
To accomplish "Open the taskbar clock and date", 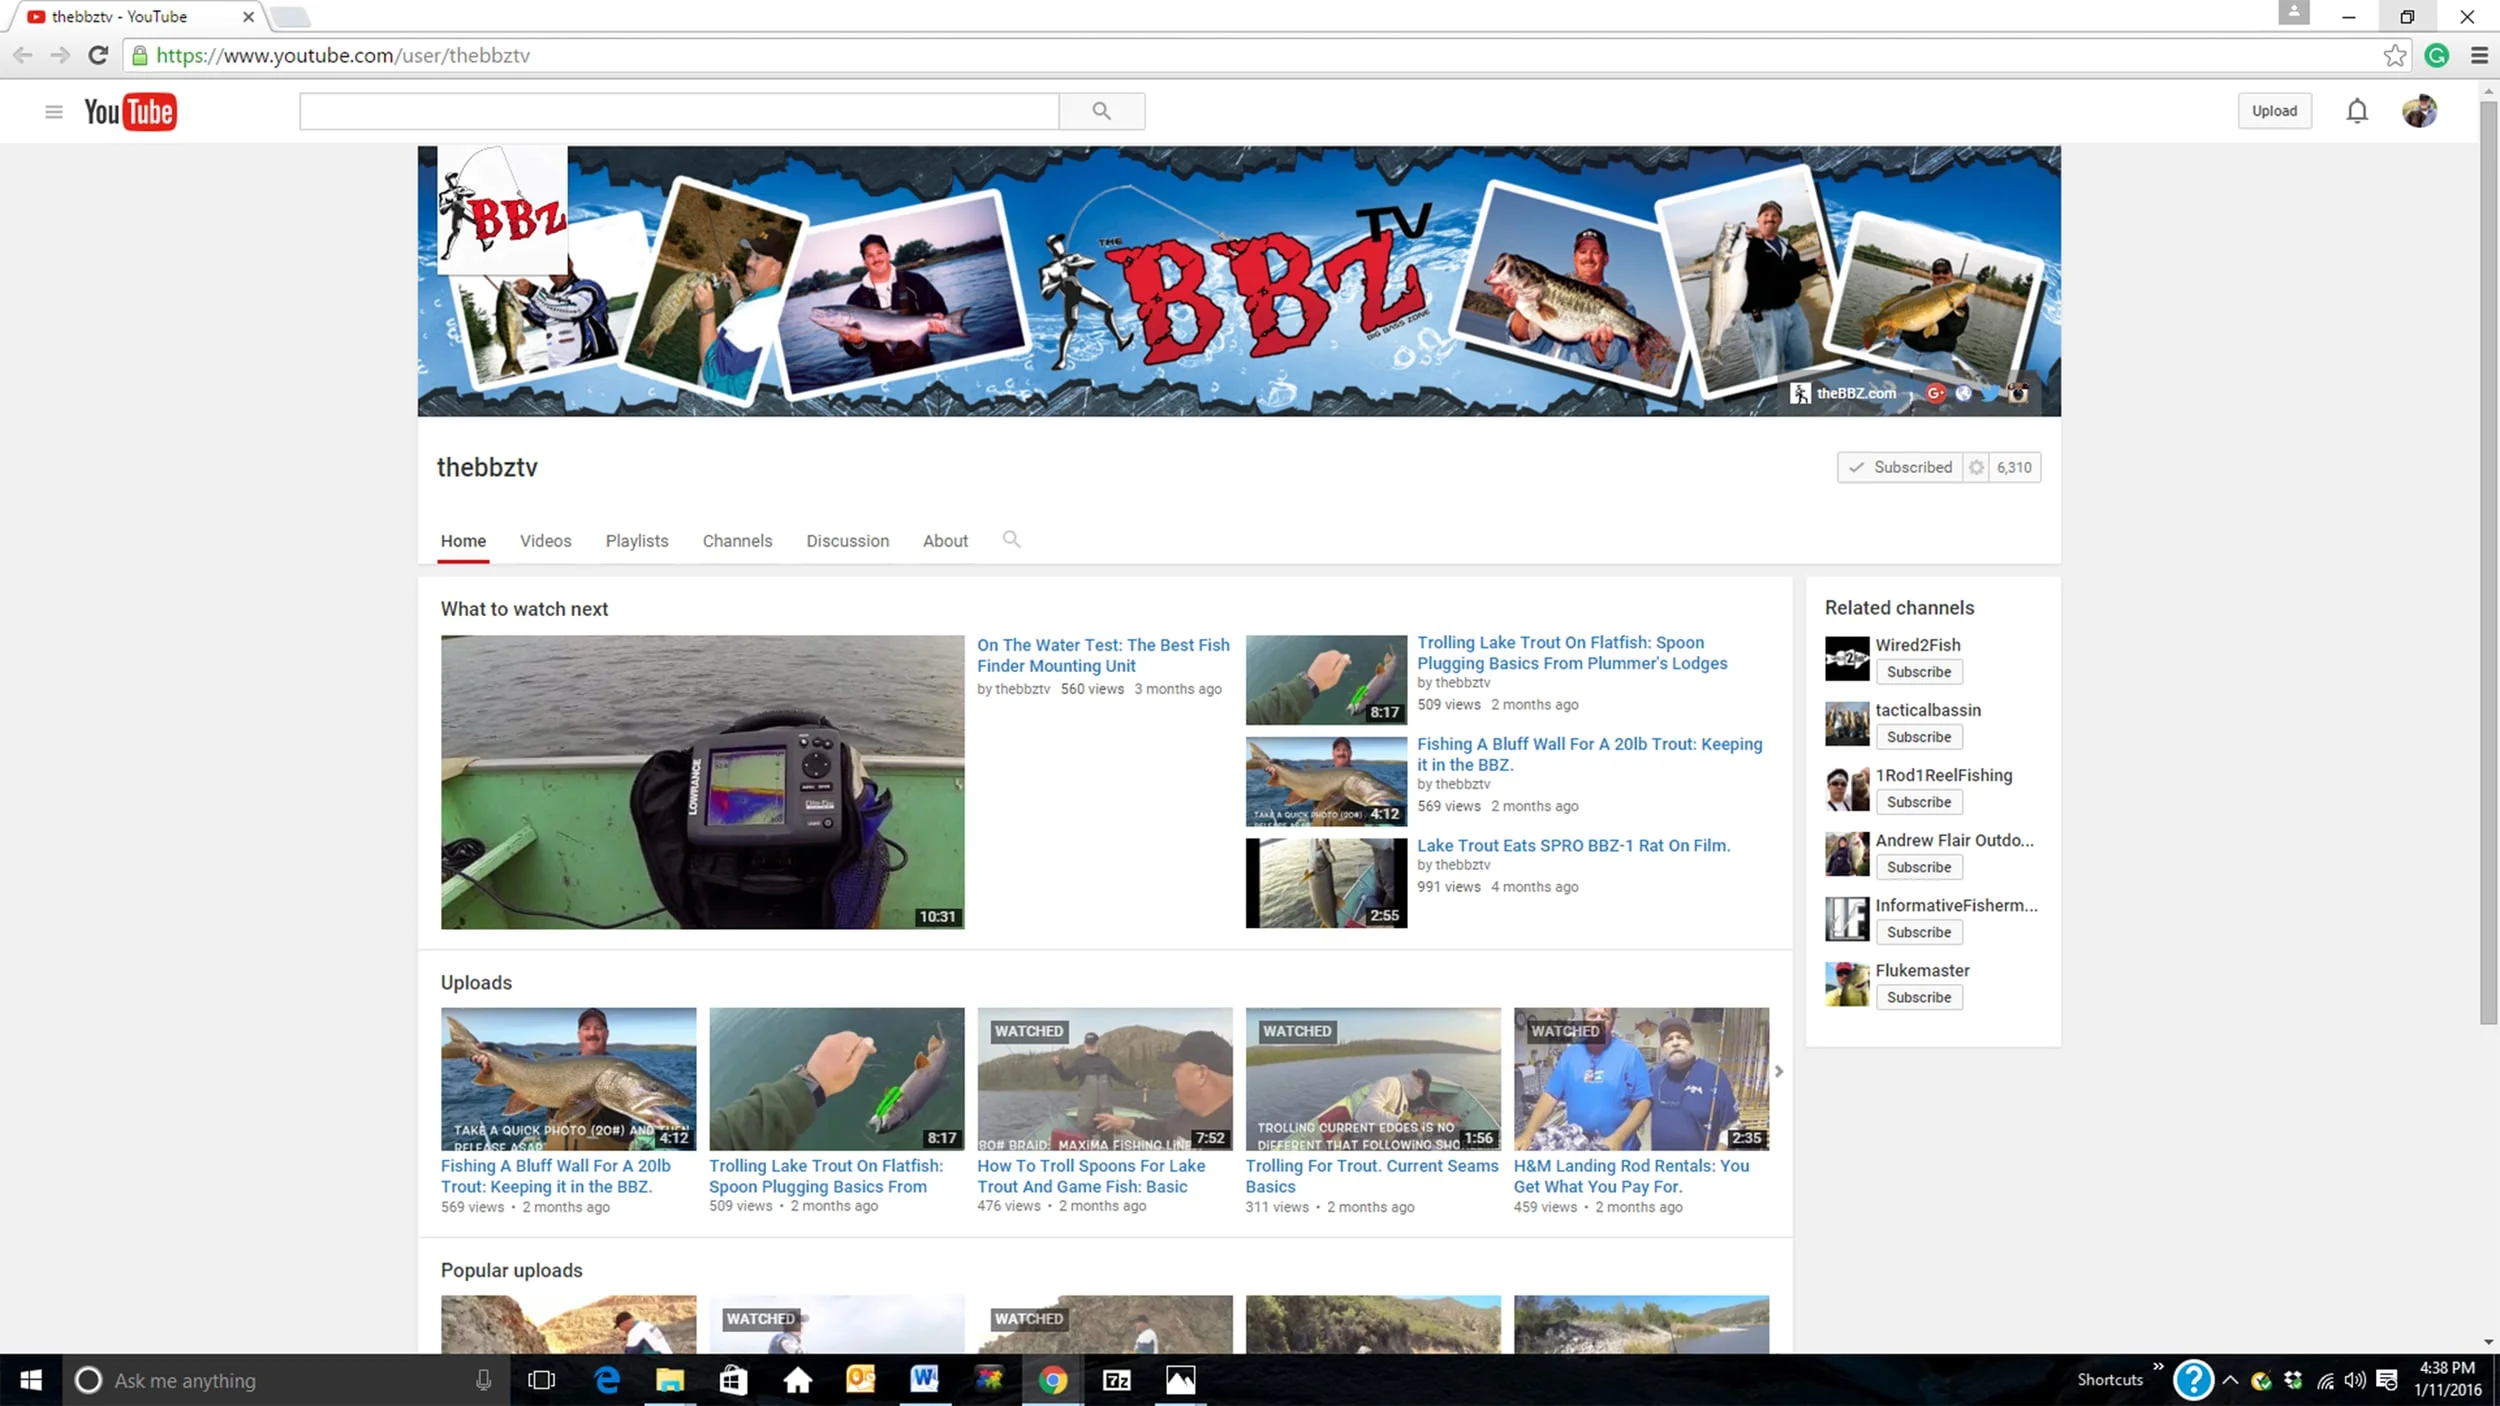I will click(2447, 1379).
